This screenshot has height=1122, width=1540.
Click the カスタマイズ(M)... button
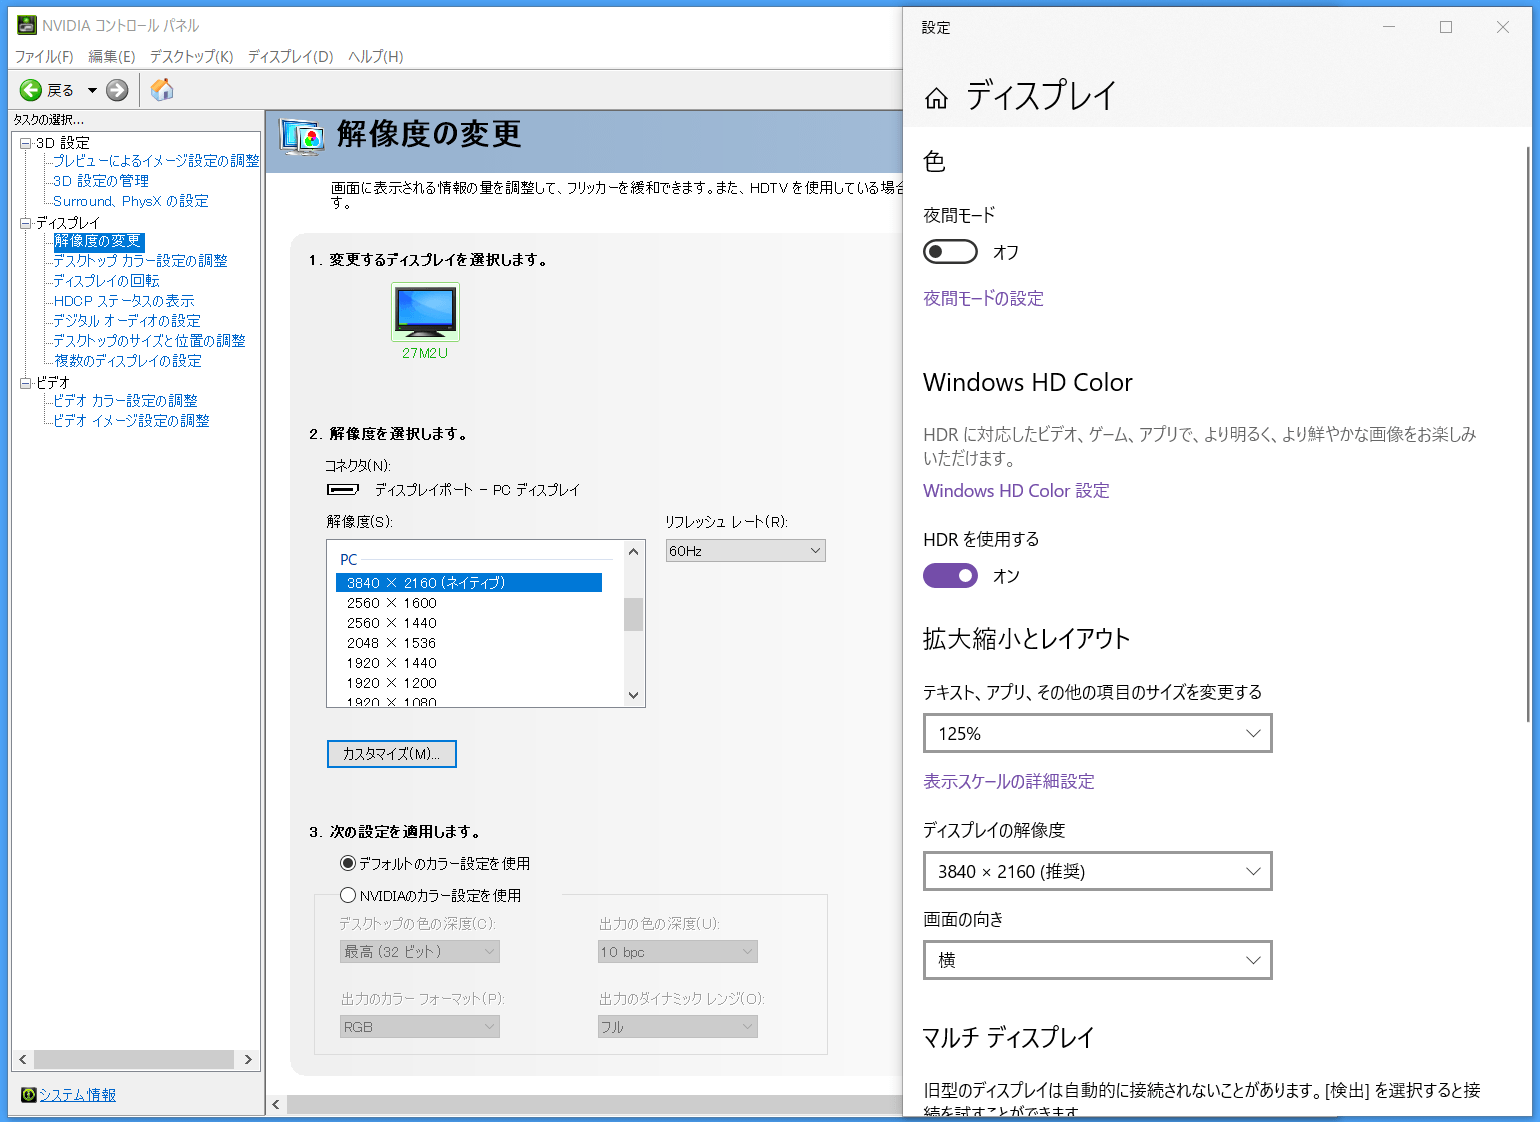392,754
